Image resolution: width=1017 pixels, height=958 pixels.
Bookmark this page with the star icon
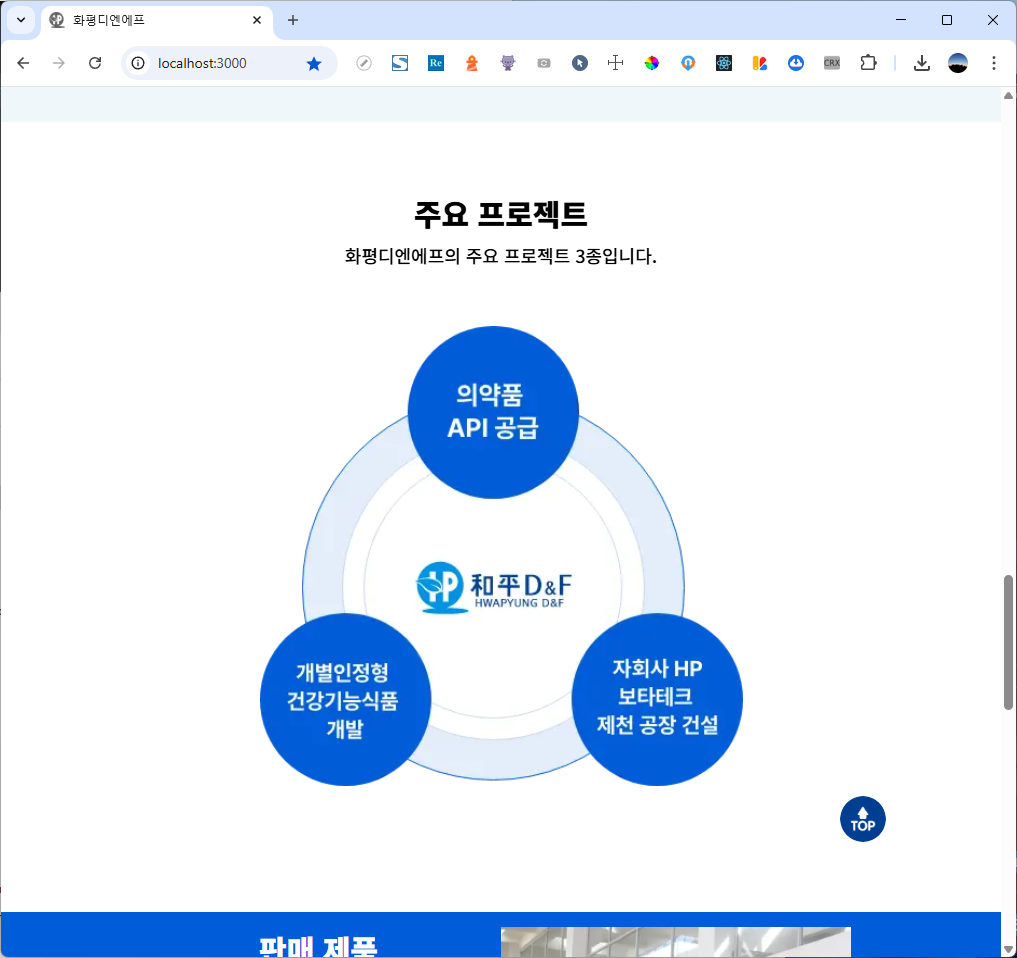[x=314, y=63]
